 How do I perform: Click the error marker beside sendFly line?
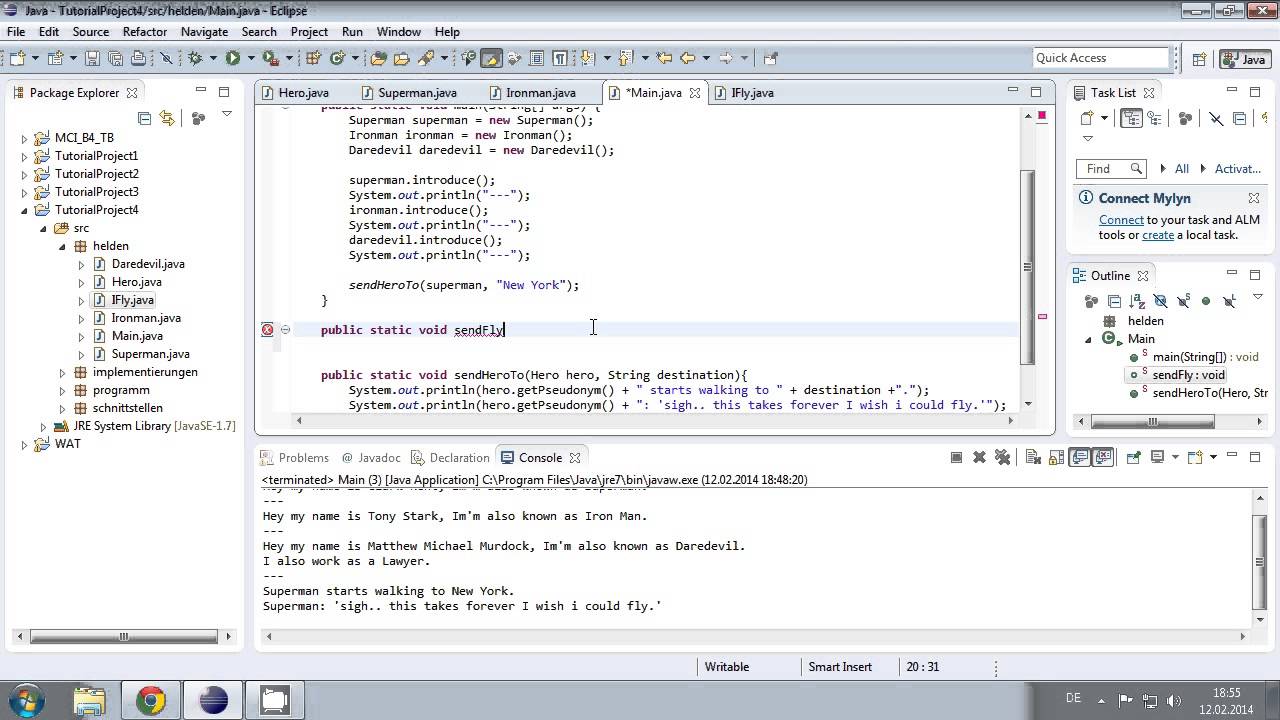click(267, 329)
